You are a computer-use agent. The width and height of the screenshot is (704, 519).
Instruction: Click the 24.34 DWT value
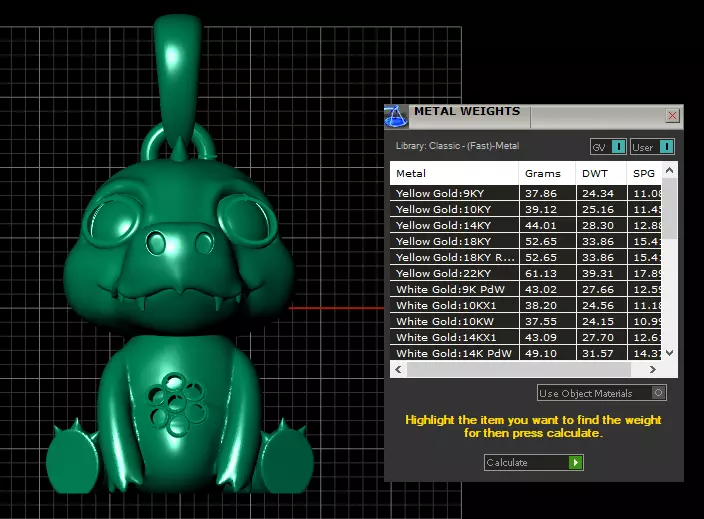point(598,194)
